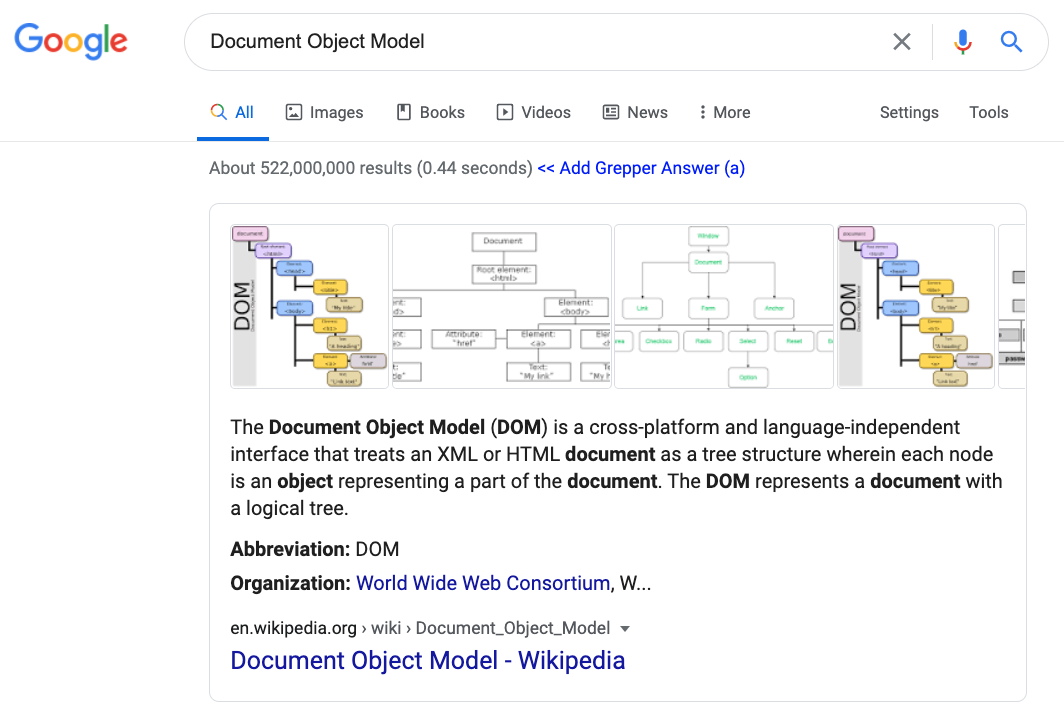Start voice search with microphone icon
This screenshot has width=1064, height=708.
coord(962,41)
